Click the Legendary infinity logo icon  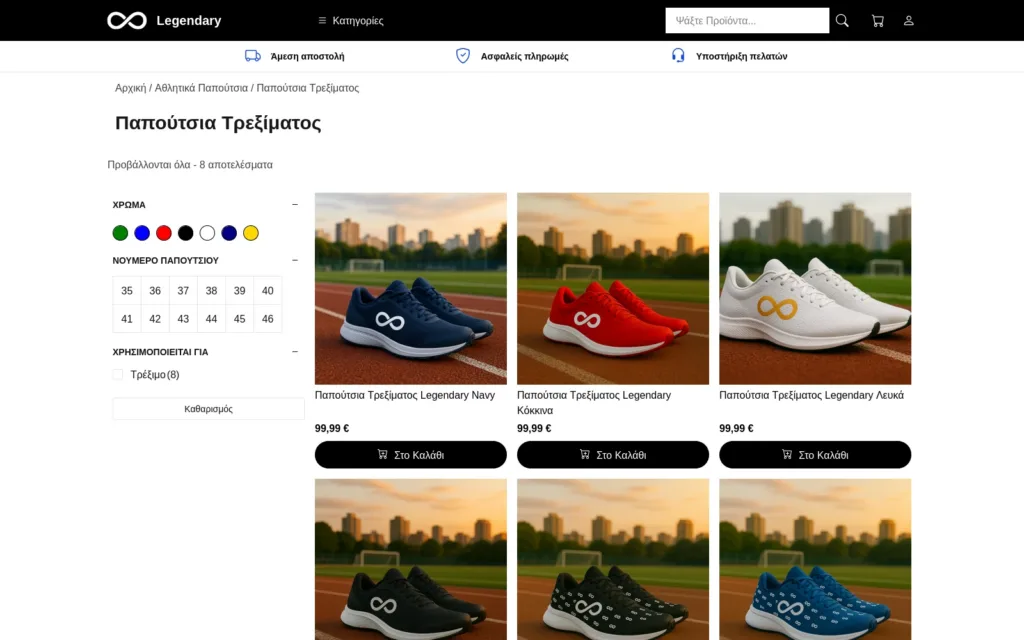click(x=127, y=21)
